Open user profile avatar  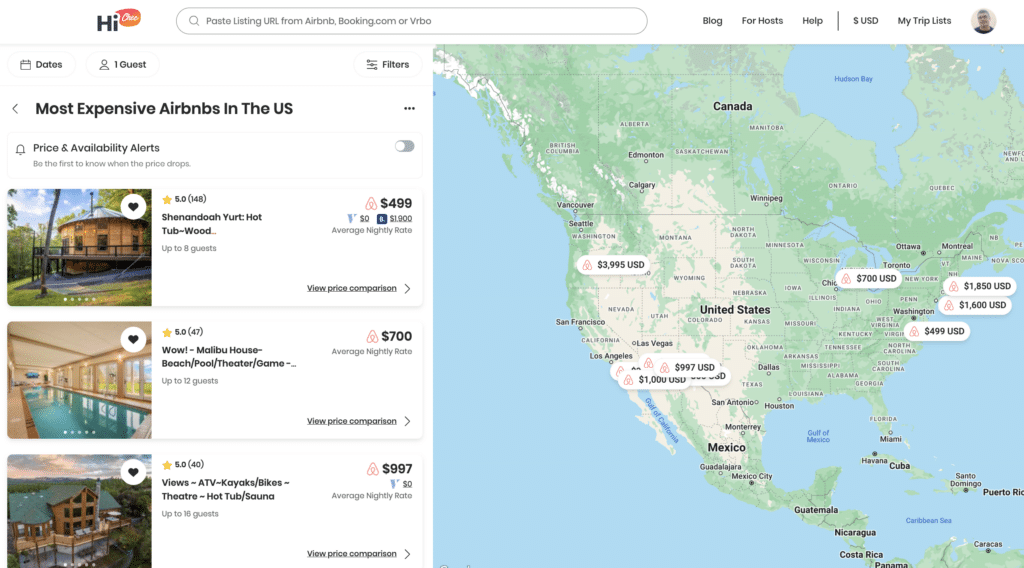(983, 21)
